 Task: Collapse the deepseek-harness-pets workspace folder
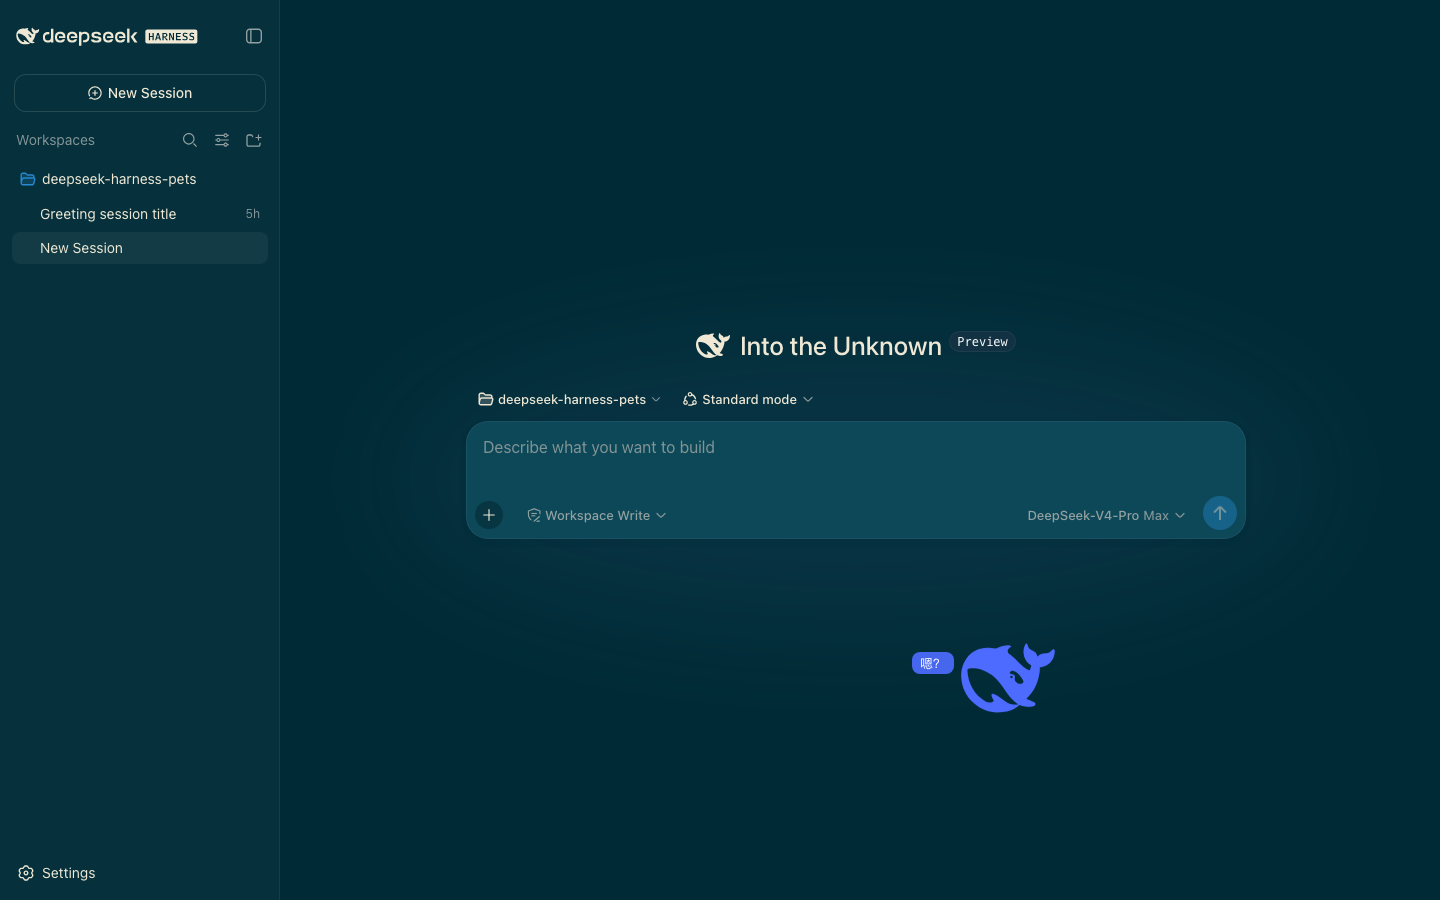(140, 179)
